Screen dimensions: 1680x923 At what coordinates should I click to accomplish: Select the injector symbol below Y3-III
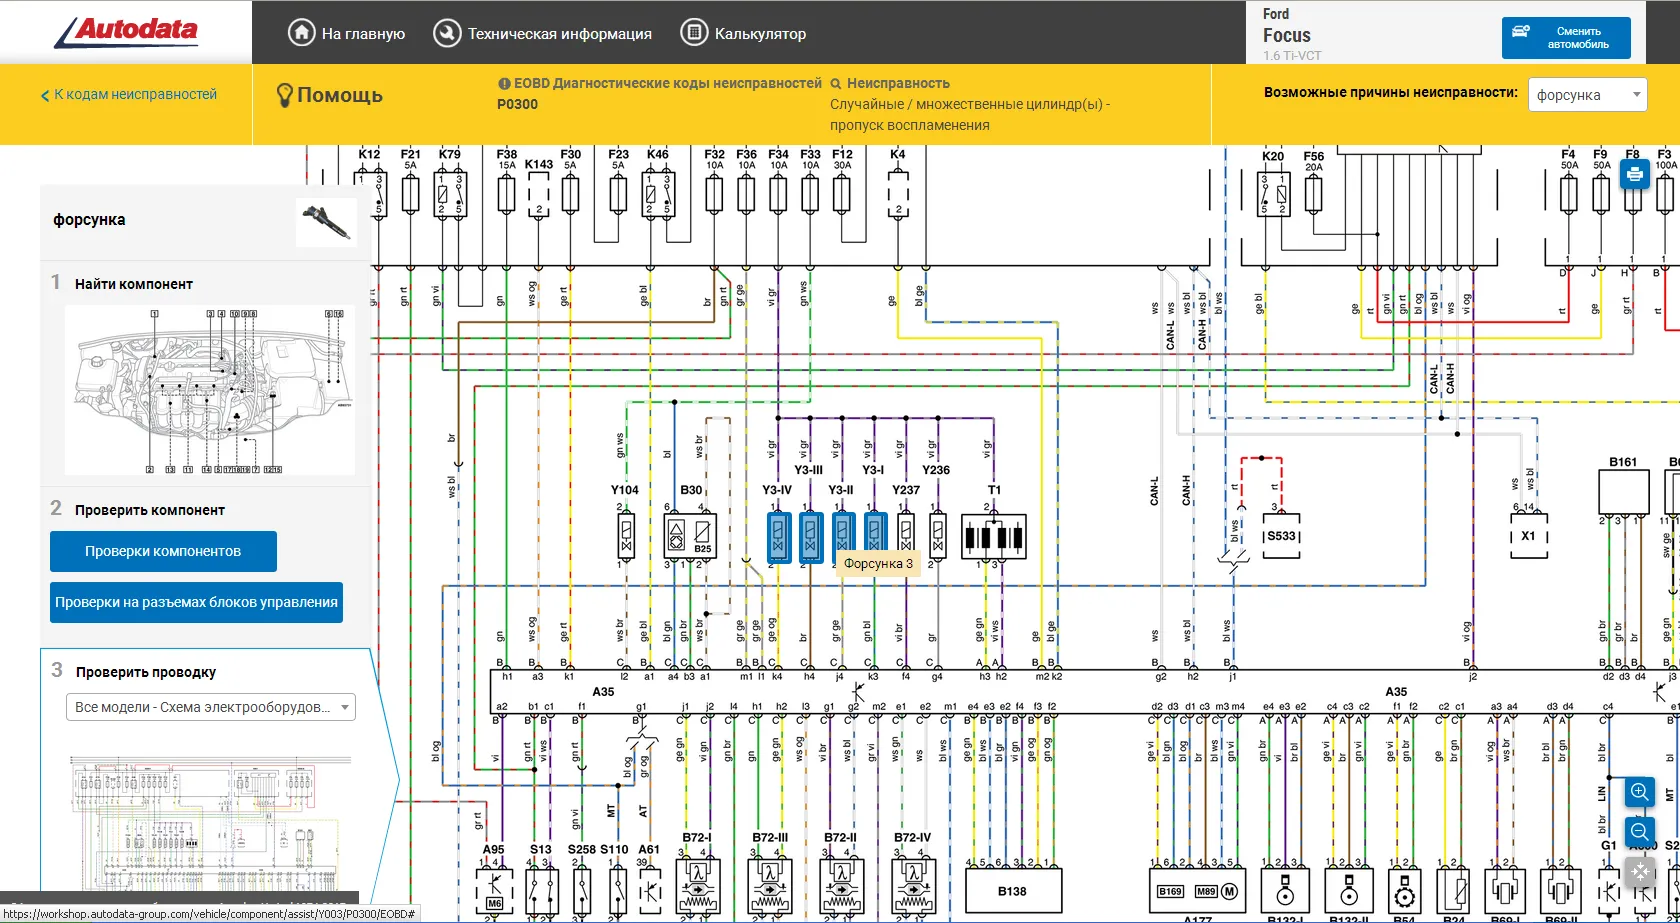point(810,537)
